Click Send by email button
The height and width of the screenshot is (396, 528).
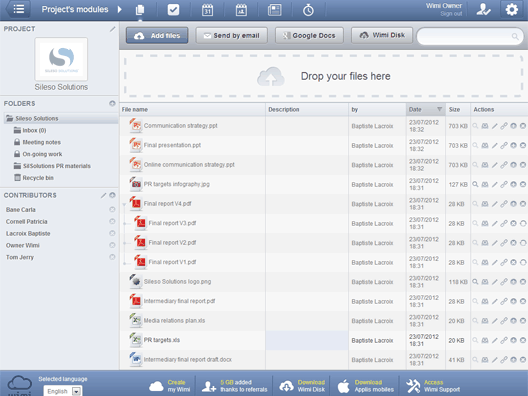click(232, 35)
